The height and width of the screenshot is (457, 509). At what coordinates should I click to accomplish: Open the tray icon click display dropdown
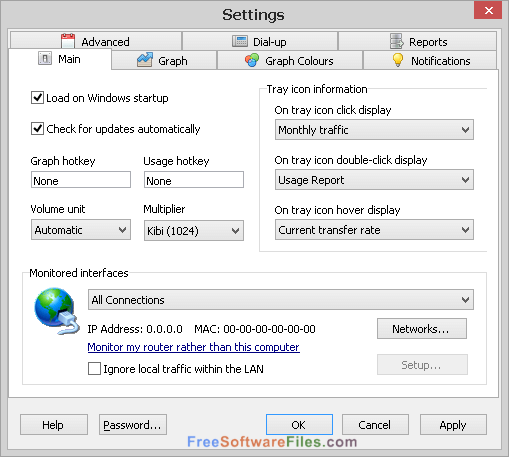point(374,130)
